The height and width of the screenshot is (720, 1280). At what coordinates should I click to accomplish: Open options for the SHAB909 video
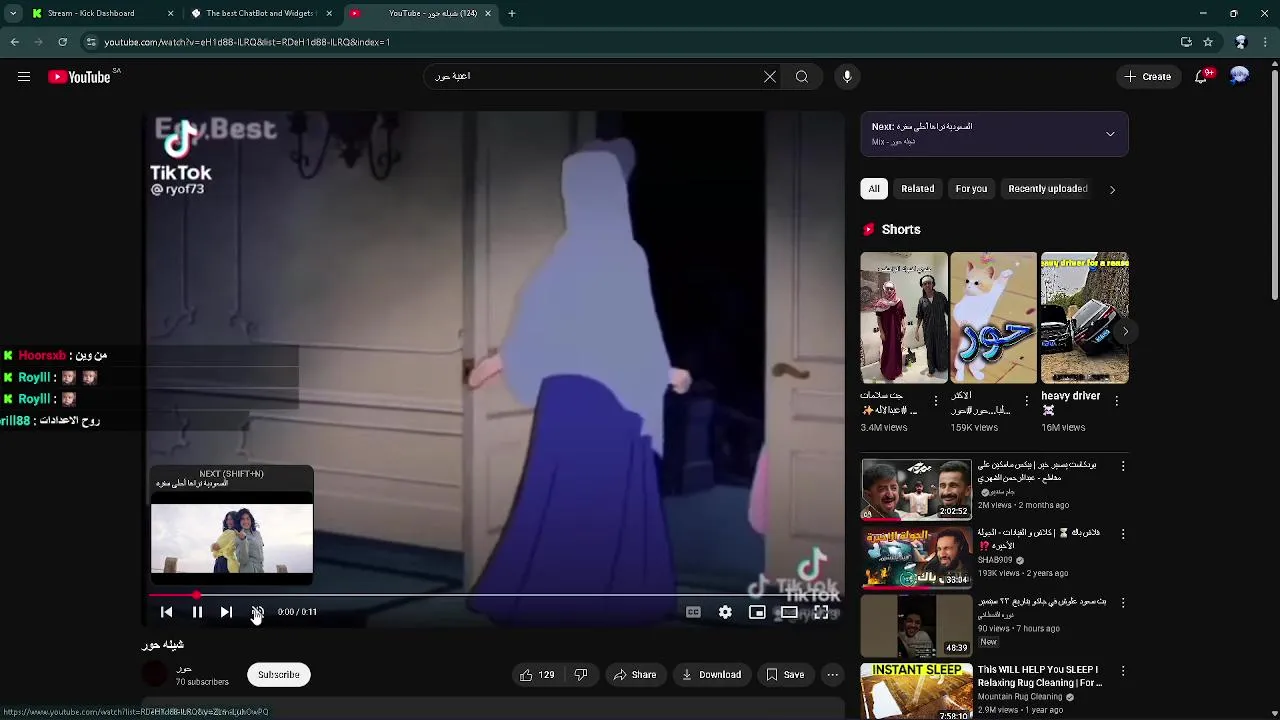tap(1123, 534)
